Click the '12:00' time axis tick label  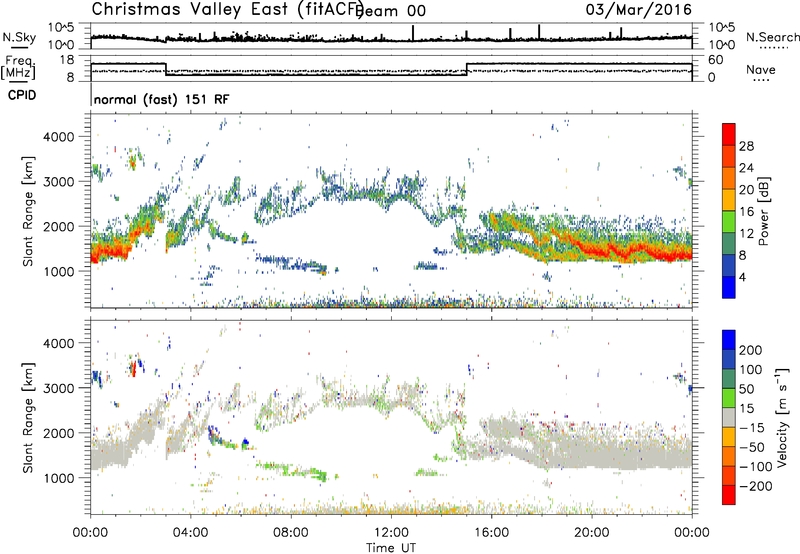(391, 533)
